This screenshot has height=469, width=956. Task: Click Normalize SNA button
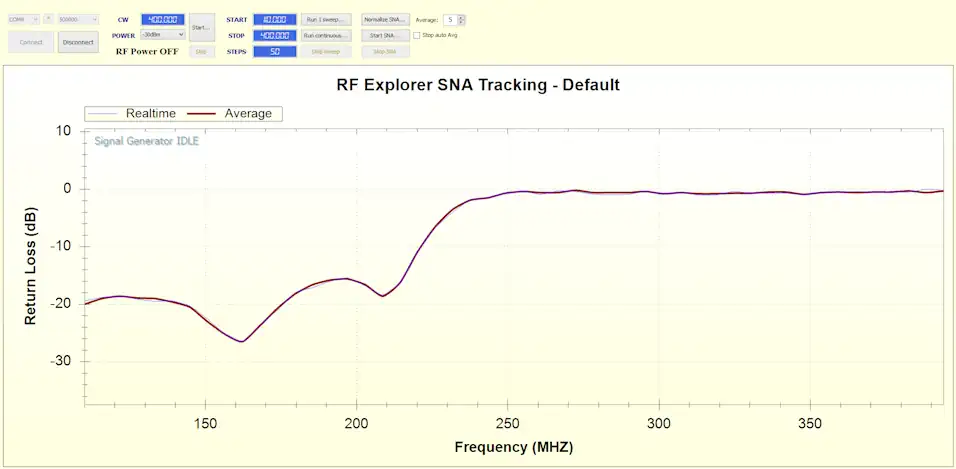click(385, 19)
